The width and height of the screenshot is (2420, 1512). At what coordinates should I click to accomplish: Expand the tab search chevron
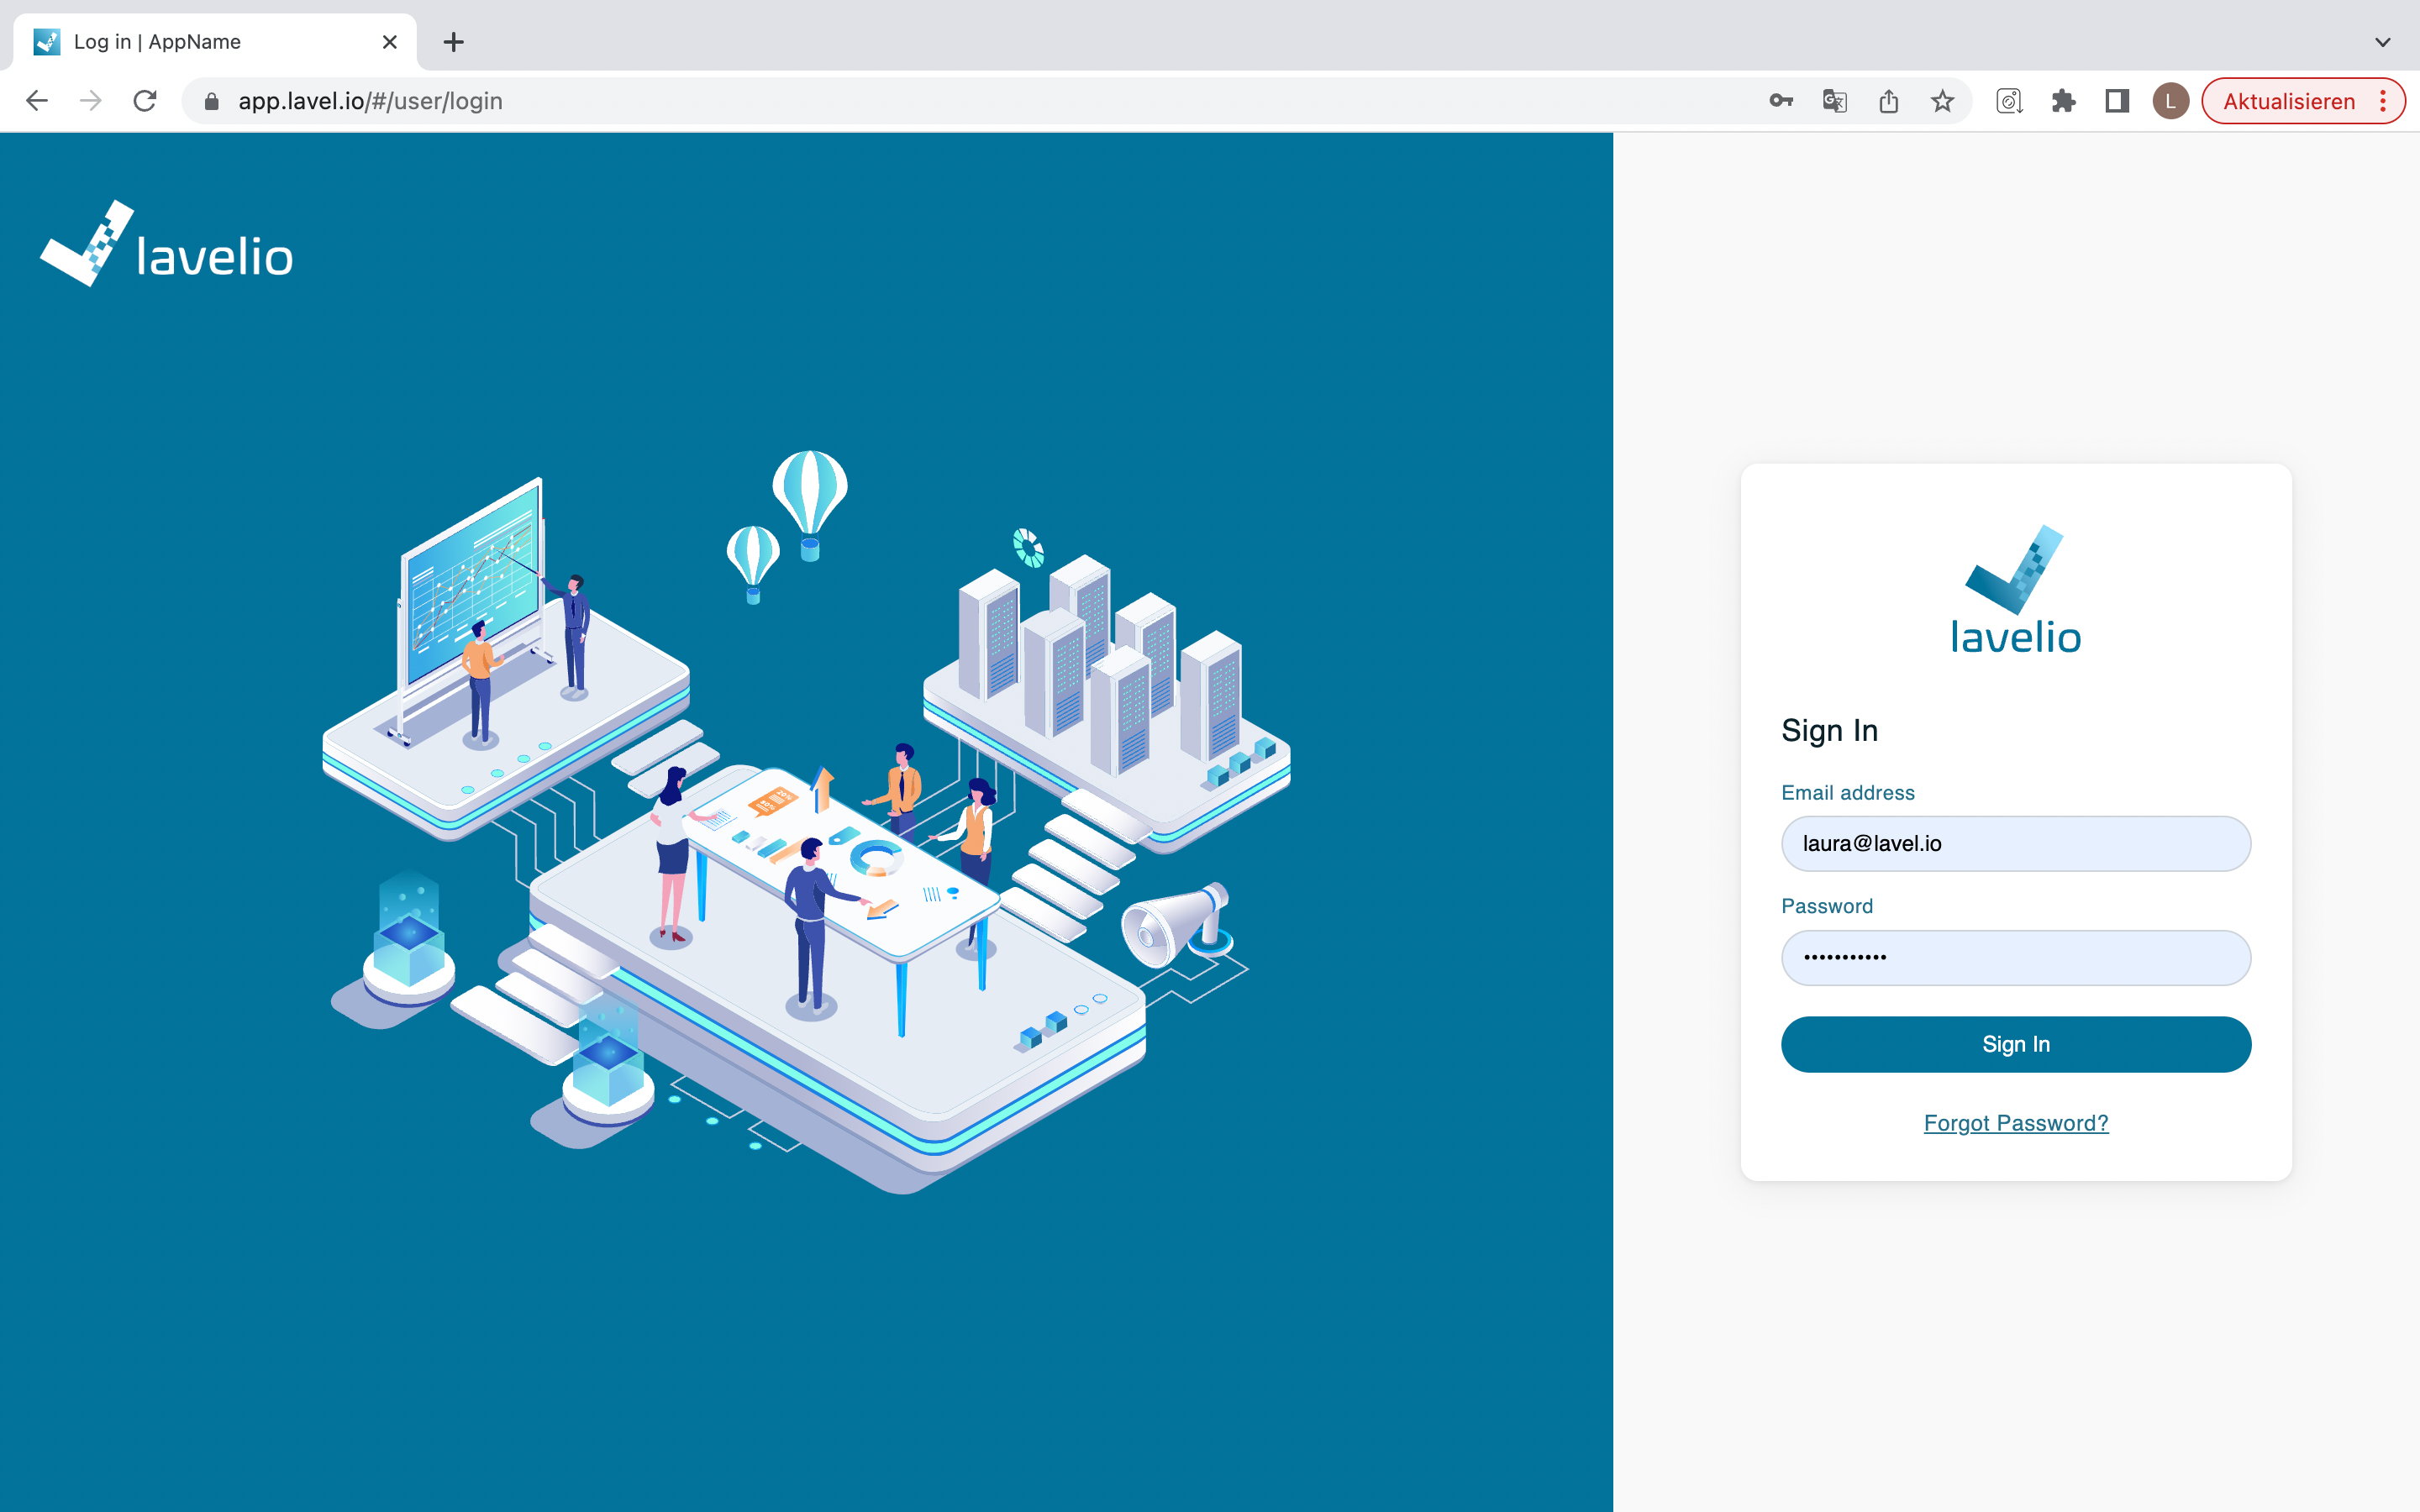pos(2382,42)
